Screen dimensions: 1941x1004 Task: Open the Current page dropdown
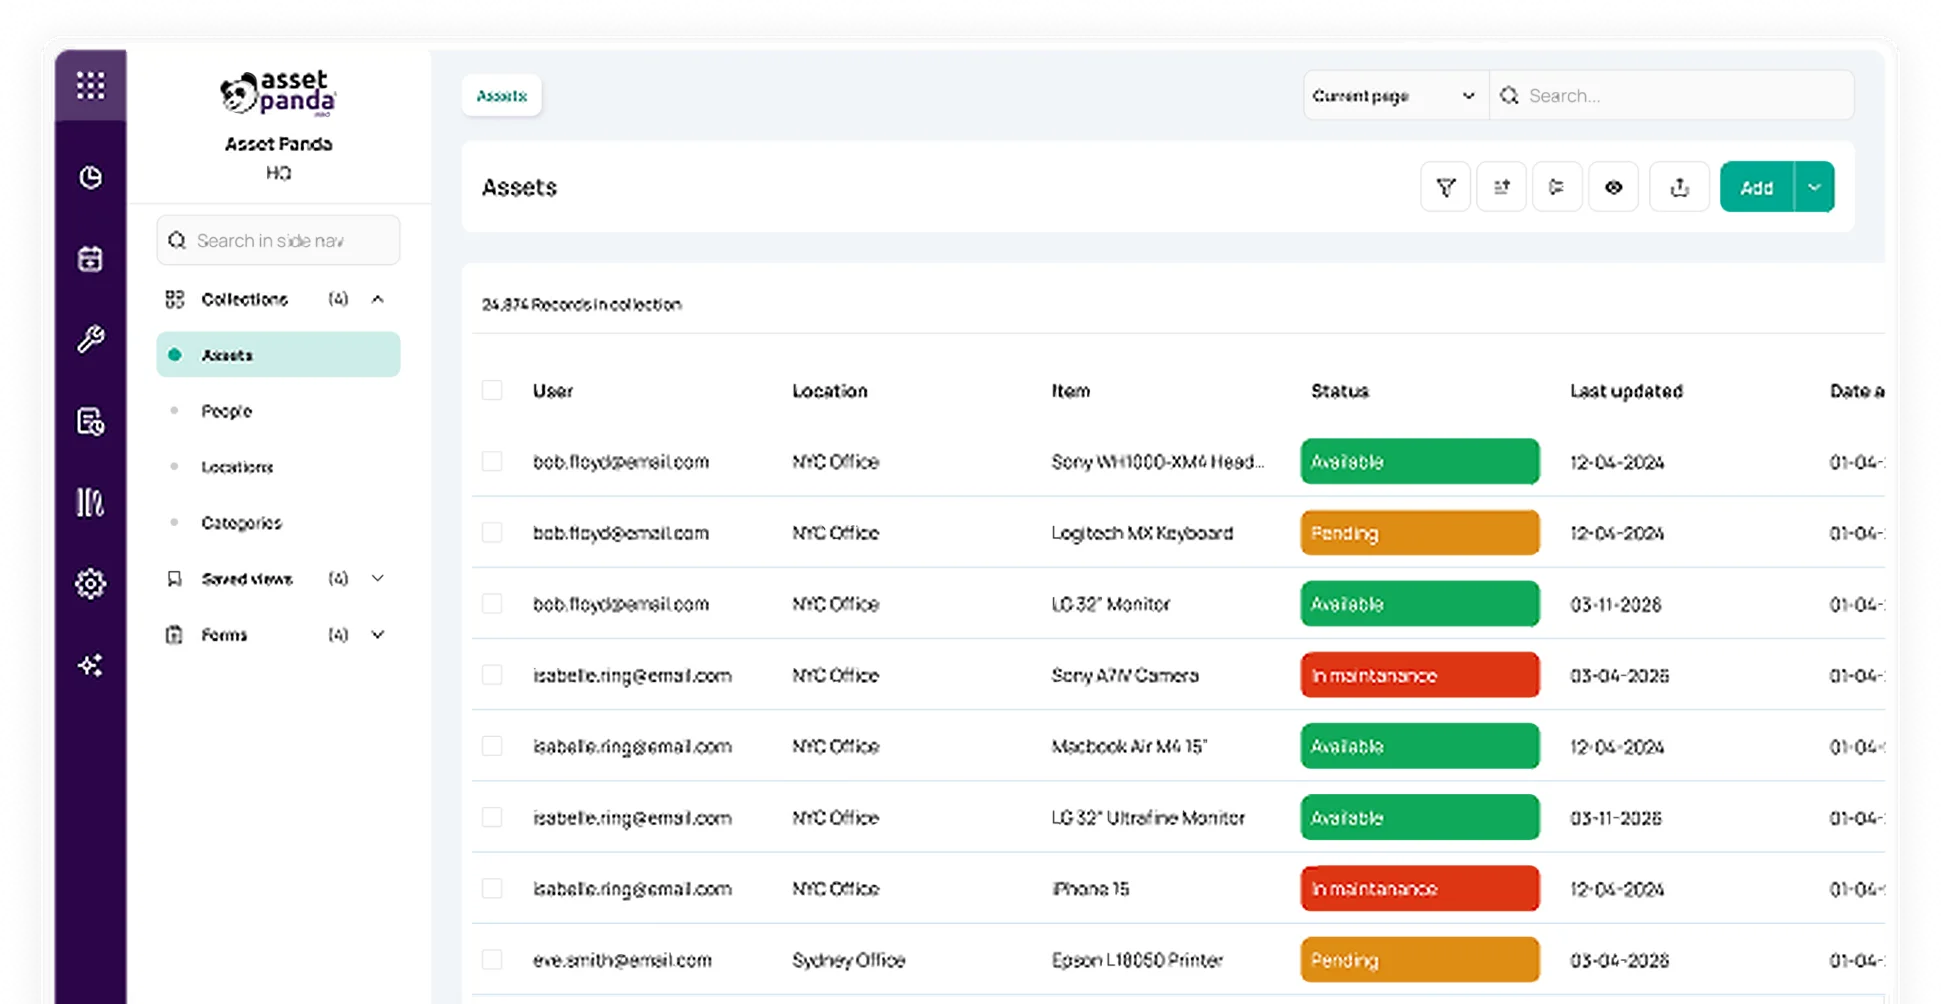[x=1395, y=96]
